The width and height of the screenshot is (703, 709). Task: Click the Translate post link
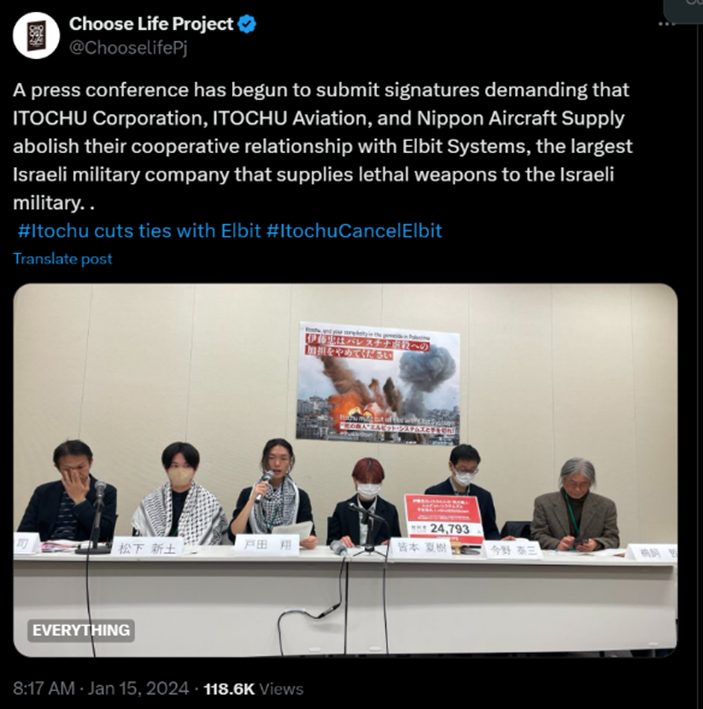click(x=62, y=259)
